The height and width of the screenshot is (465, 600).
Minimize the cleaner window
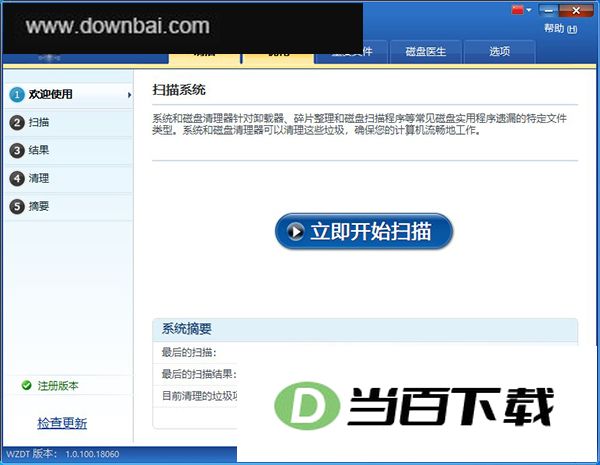click(x=549, y=10)
